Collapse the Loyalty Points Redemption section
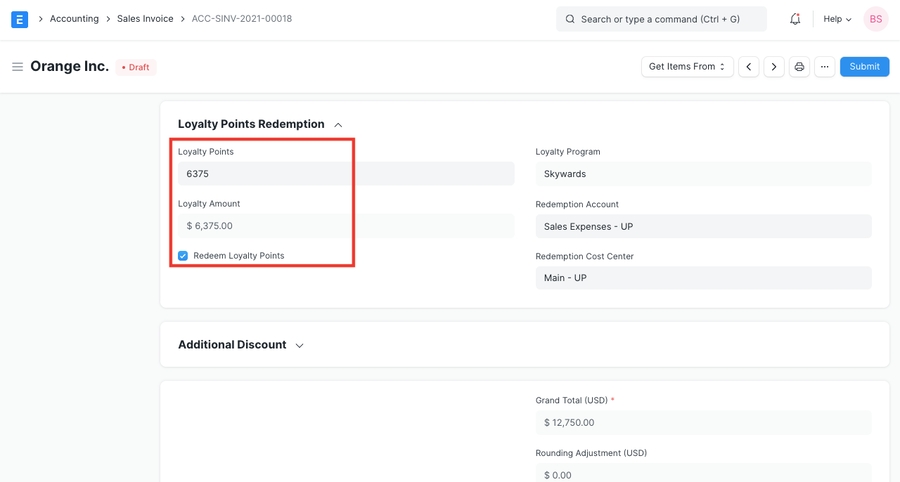900x482 pixels. tap(338, 125)
